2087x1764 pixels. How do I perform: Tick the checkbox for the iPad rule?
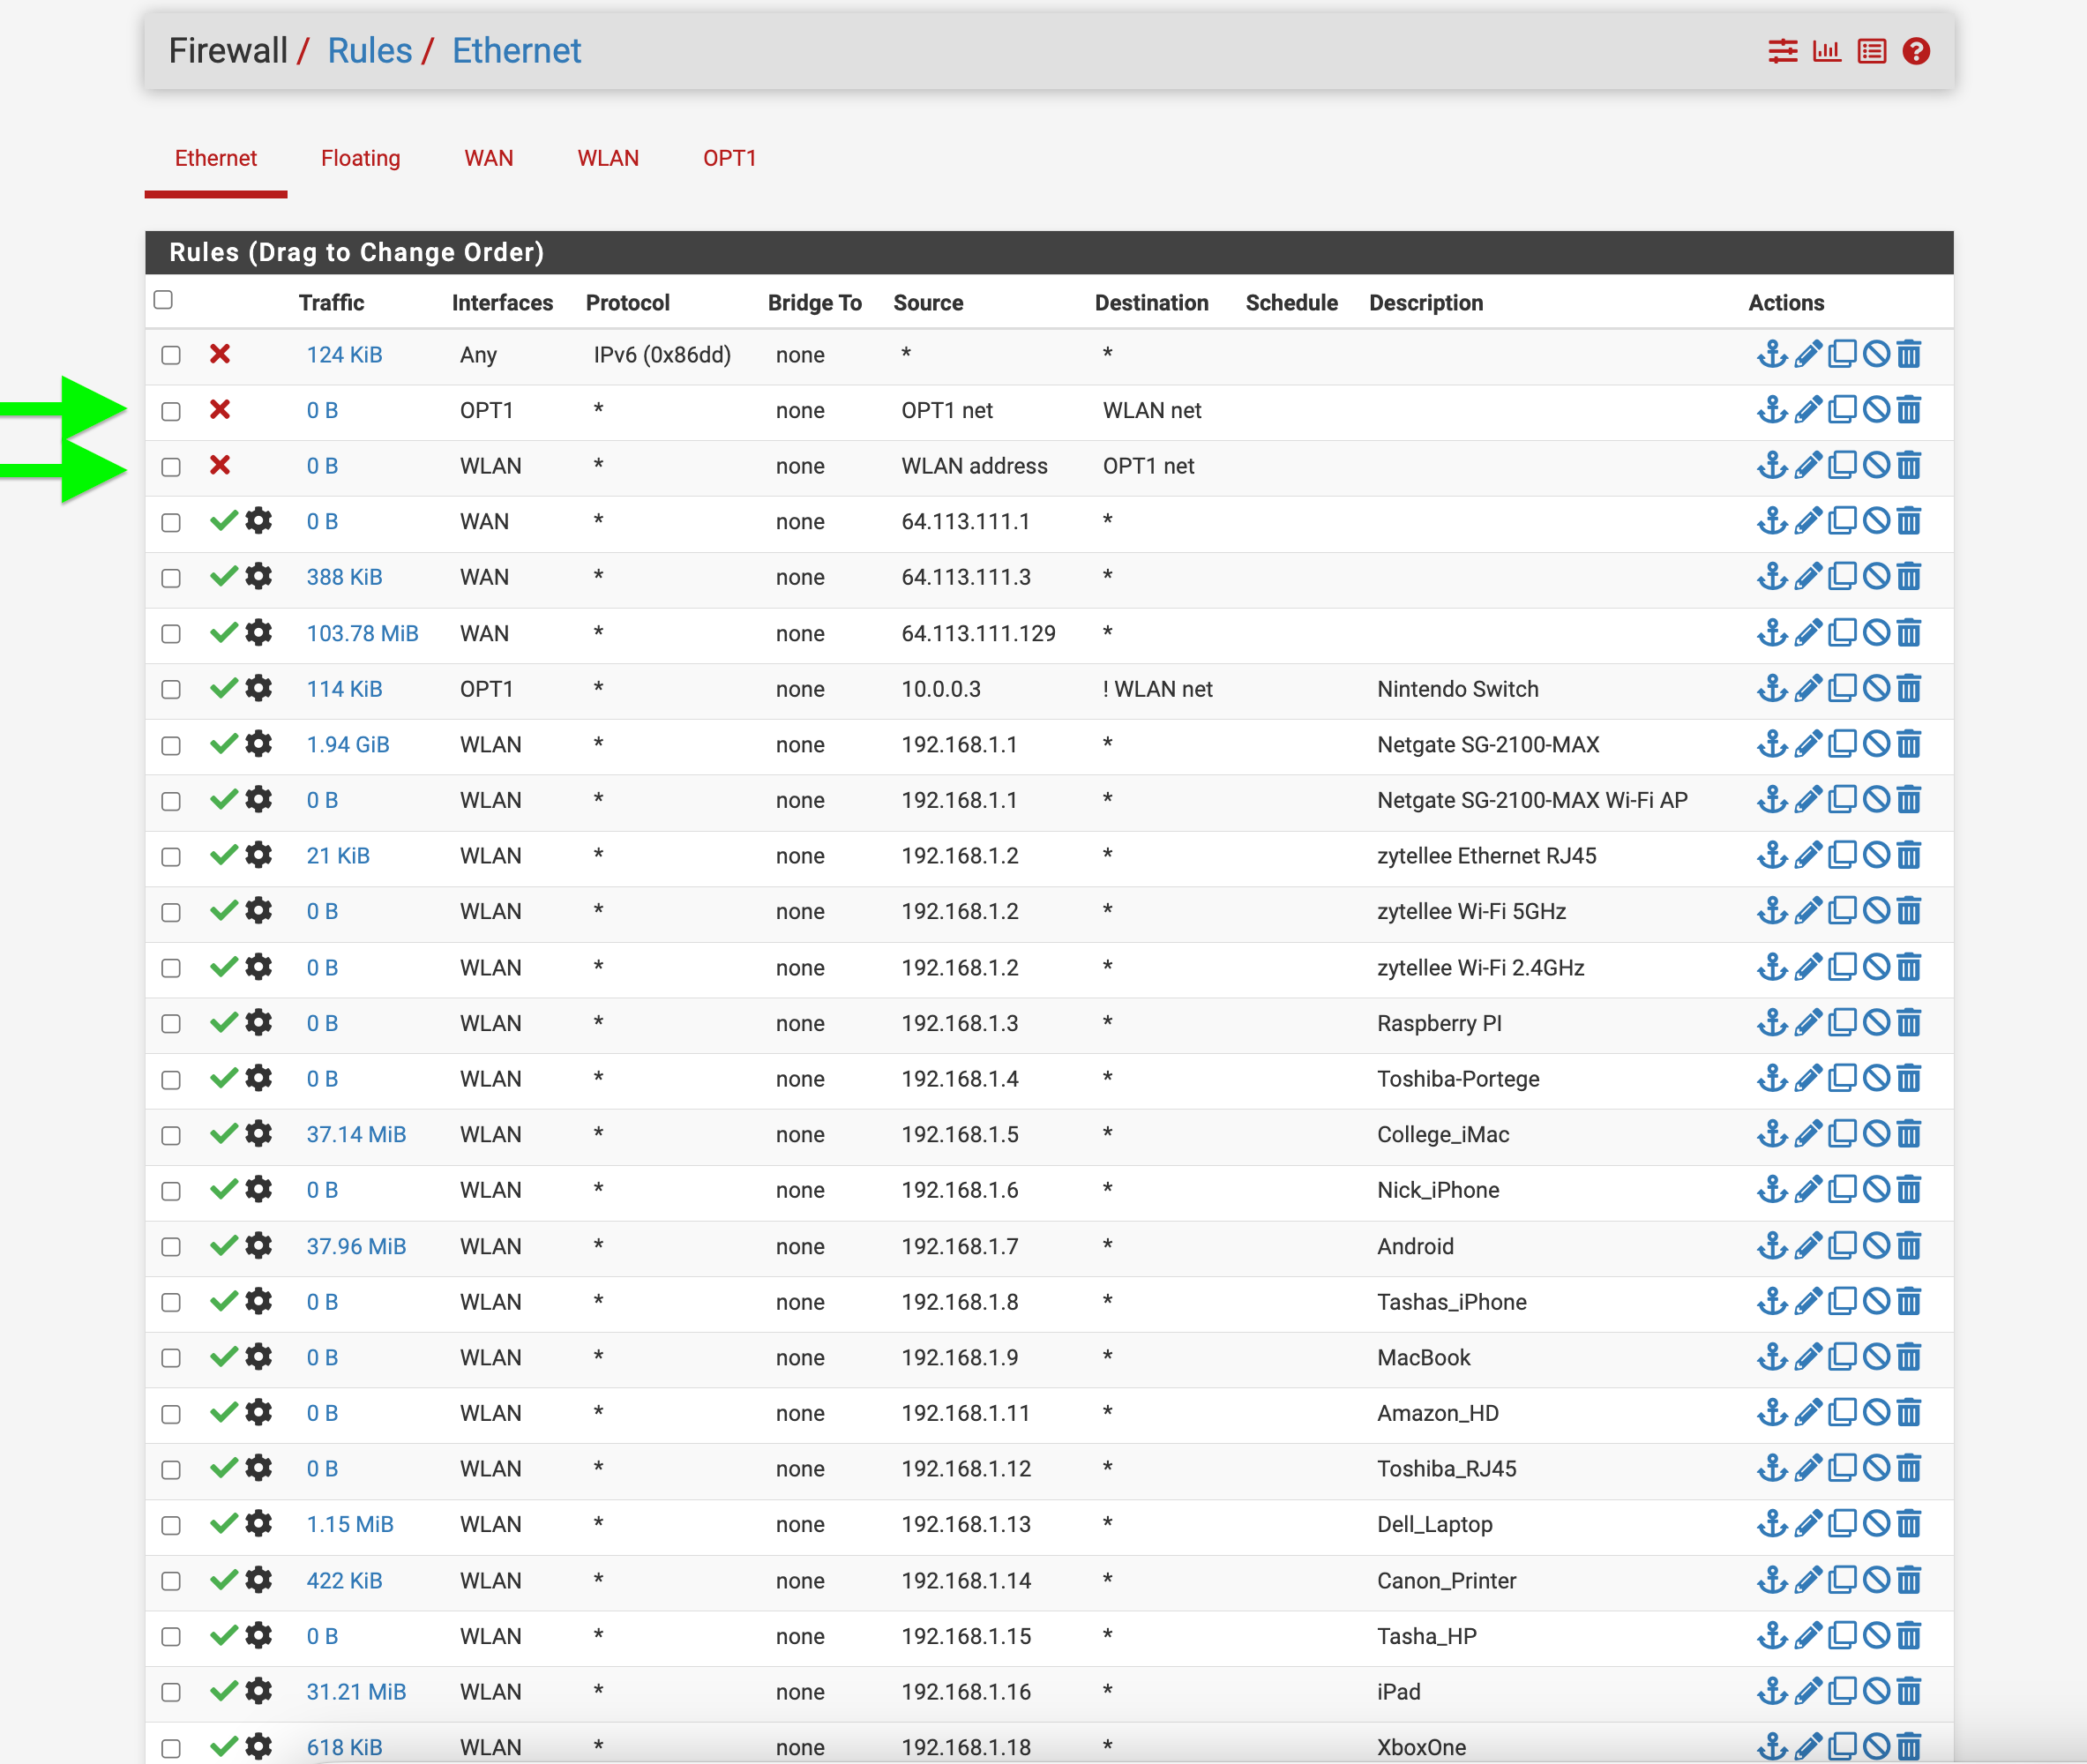pyautogui.click(x=171, y=1692)
